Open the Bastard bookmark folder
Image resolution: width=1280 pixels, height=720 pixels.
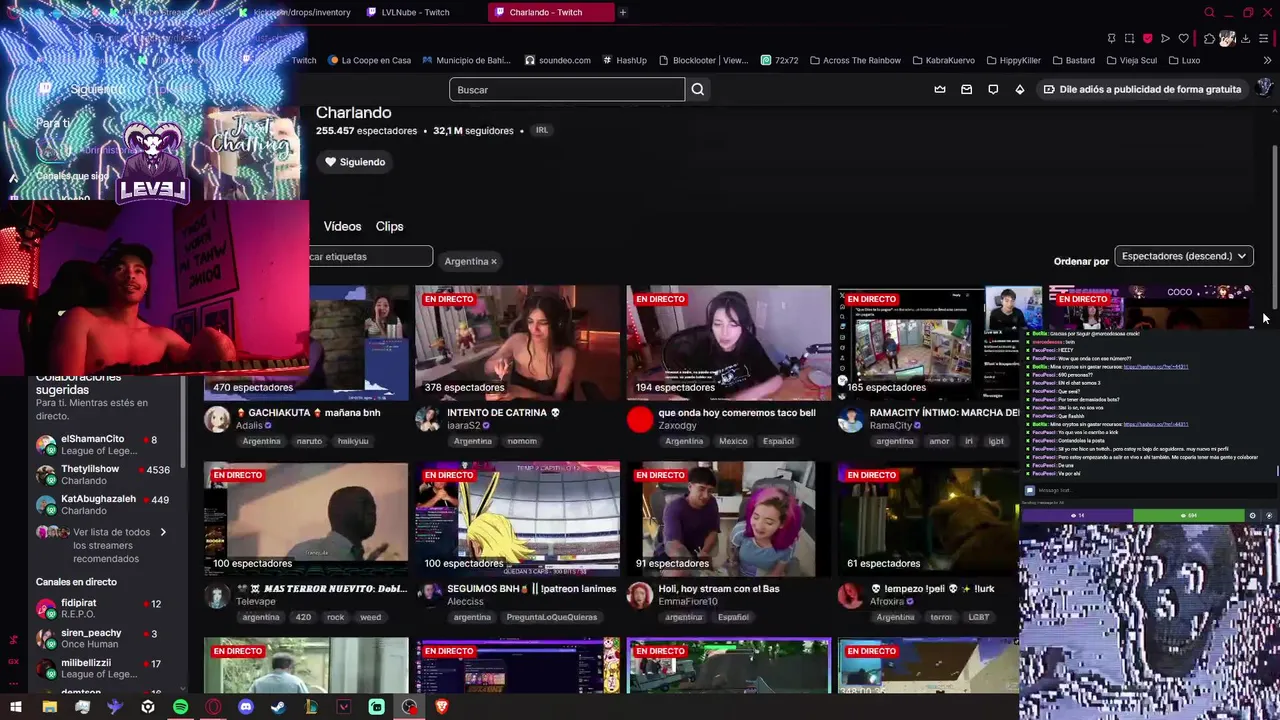(1072, 60)
